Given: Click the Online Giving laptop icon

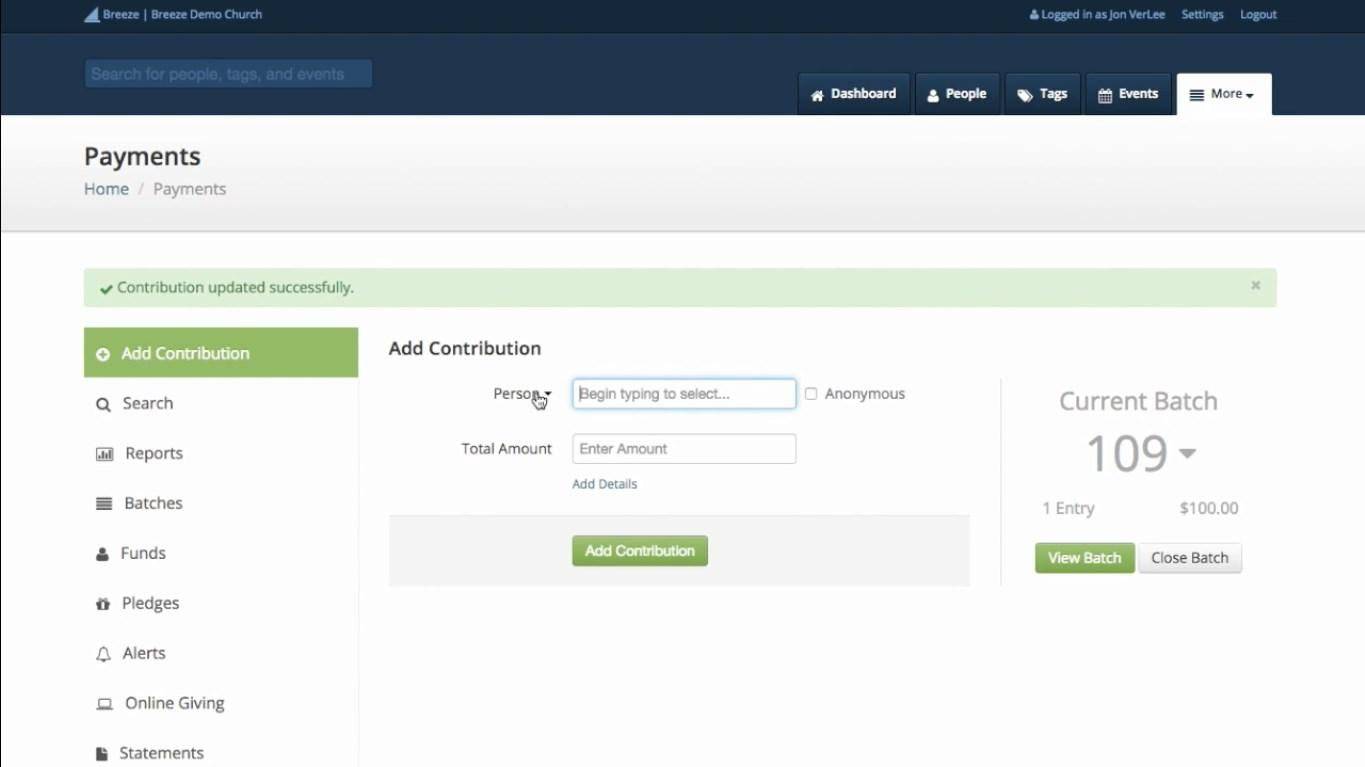Looking at the screenshot, I should click(104, 704).
